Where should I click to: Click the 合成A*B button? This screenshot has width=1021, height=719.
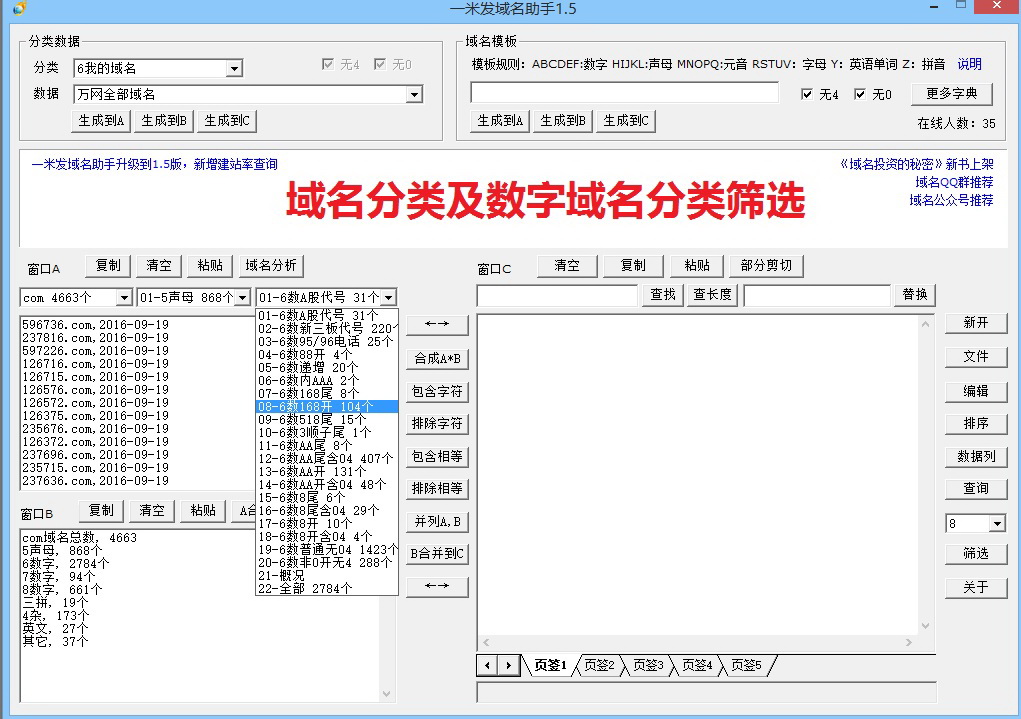click(x=437, y=358)
